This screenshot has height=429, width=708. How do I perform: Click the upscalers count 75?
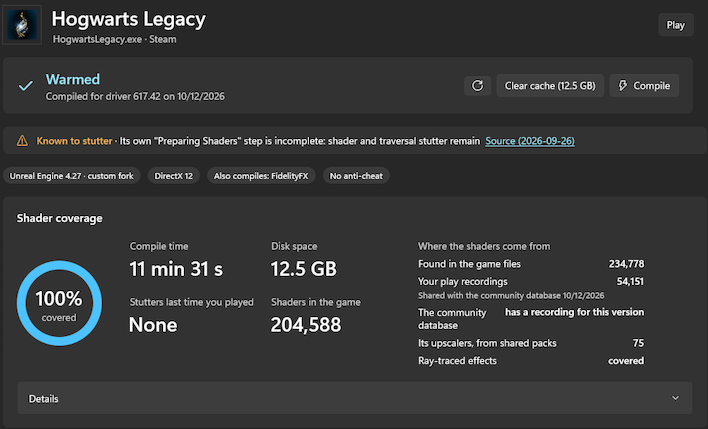638,343
